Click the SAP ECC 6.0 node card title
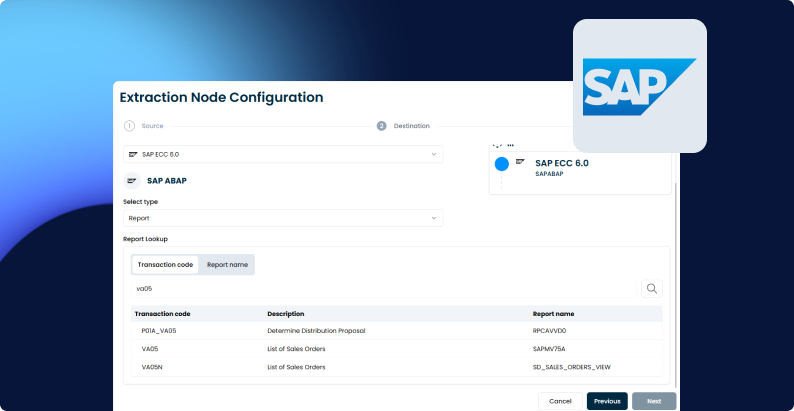Screen dimensions: 794x411 (562, 163)
